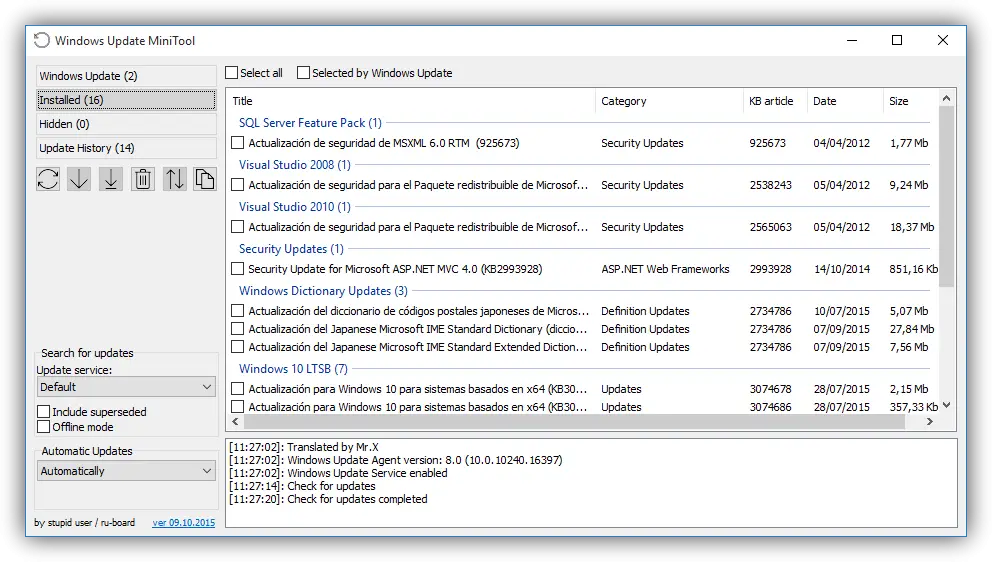992x562 pixels.
Task: Click the download-only arrow icon
Action: point(79,179)
